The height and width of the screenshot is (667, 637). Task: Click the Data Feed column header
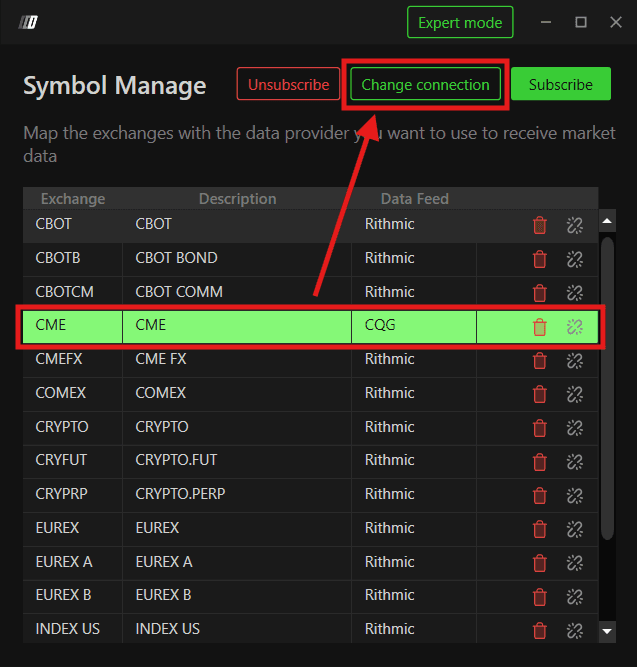414,199
